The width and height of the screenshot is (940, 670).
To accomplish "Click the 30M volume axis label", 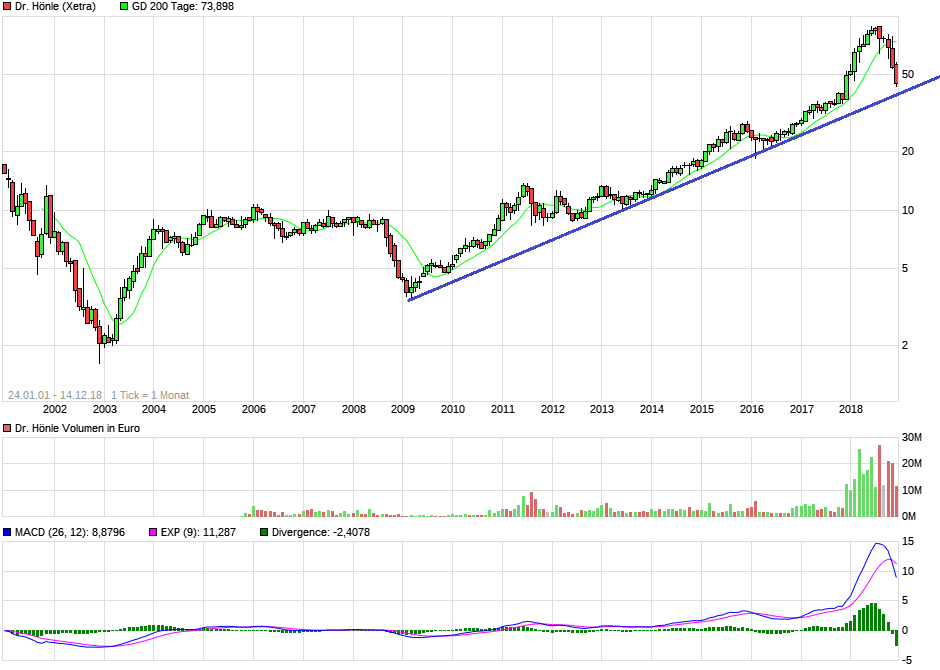I will tap(912, 438).
